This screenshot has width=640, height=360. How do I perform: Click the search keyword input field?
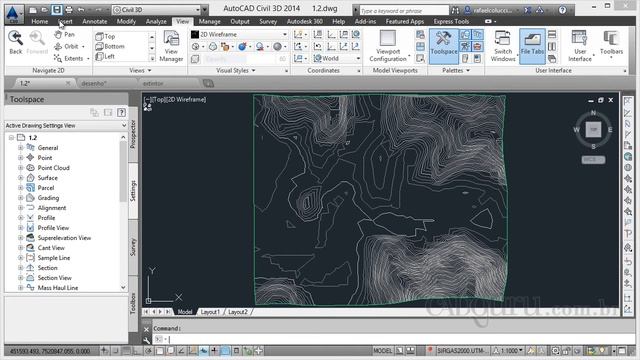coord(404,10)
